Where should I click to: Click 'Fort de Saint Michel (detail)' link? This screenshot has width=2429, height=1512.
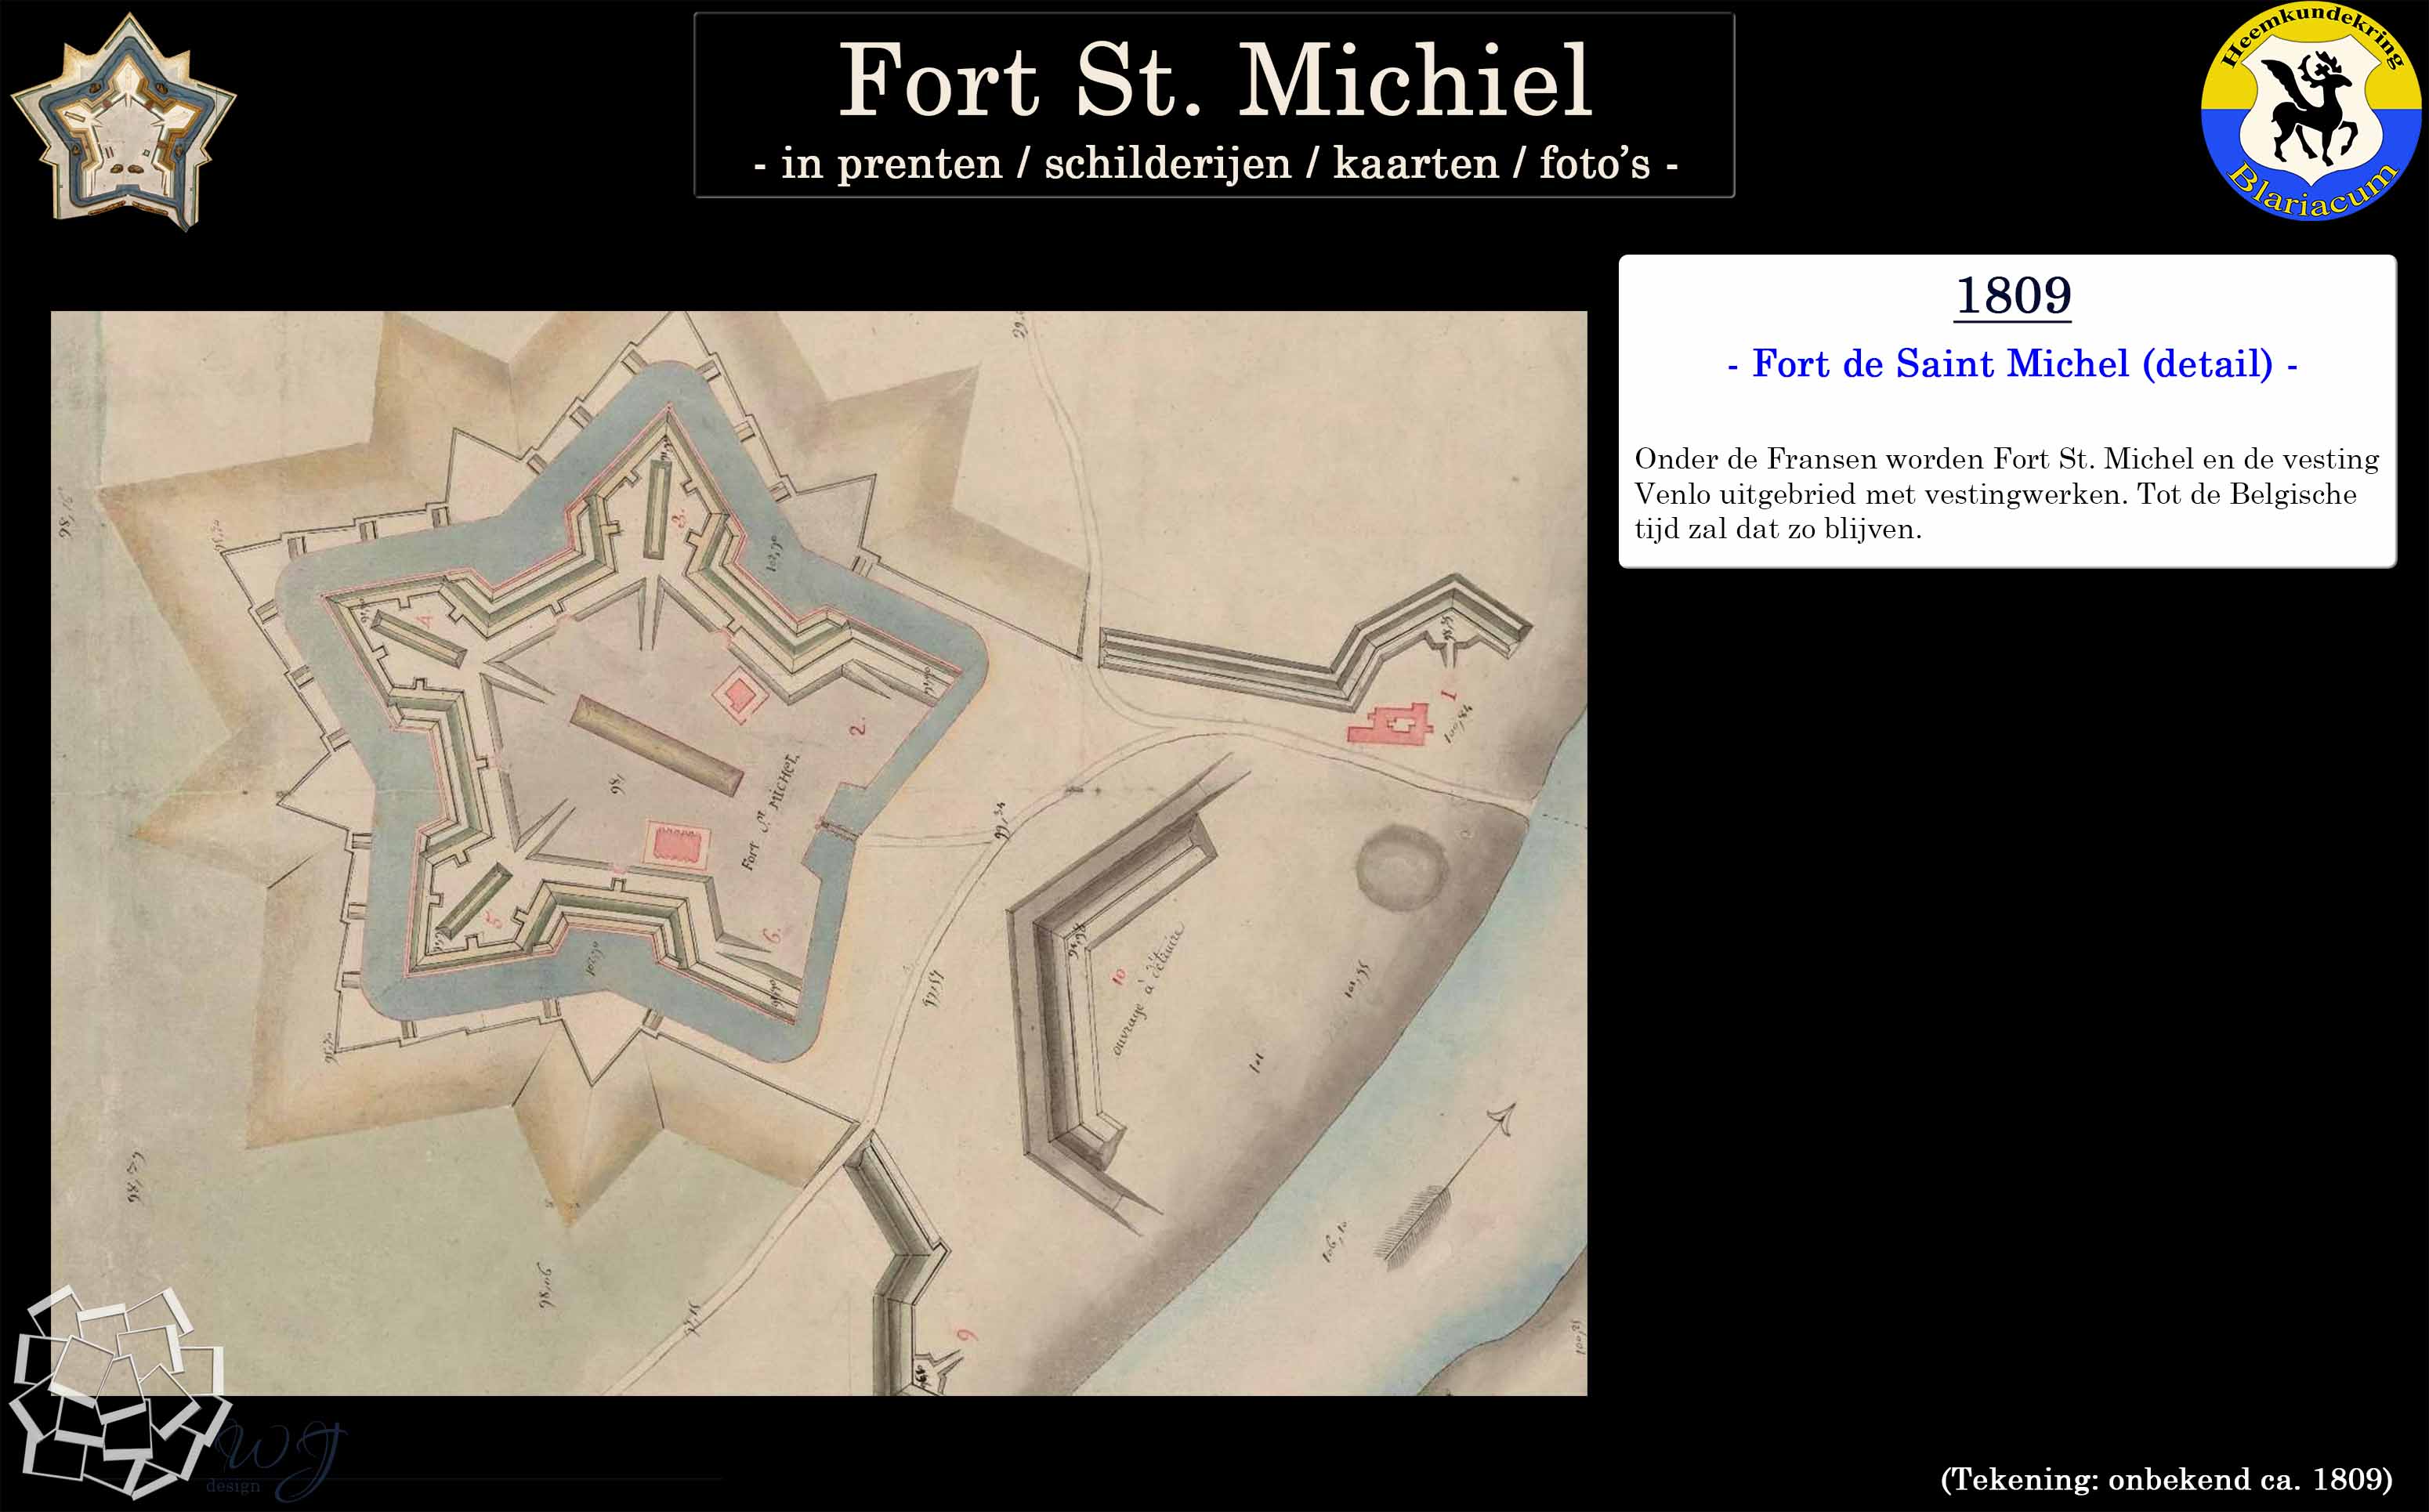(x=2011, y=363)
